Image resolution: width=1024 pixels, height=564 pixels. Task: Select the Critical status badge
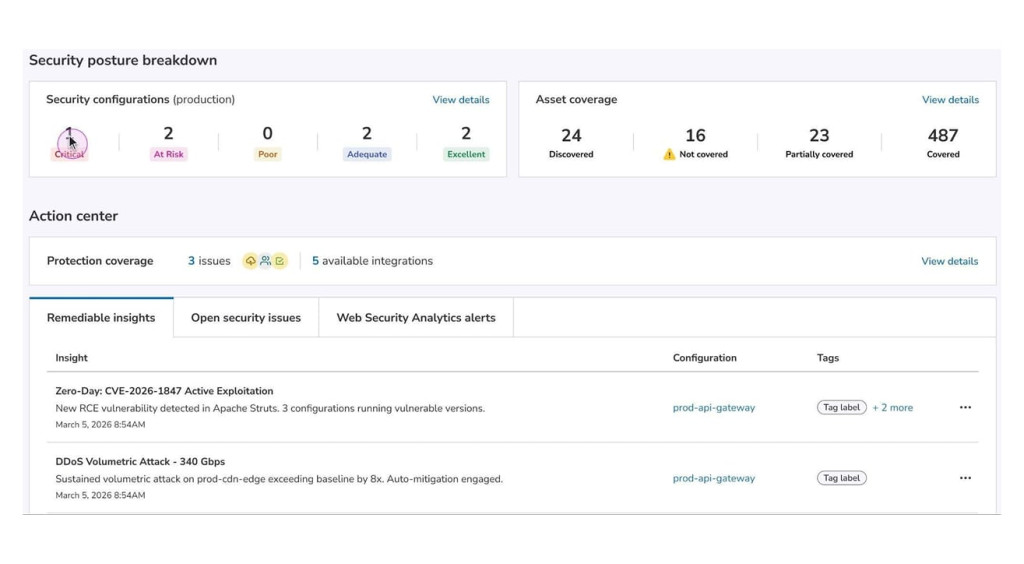pos(69,155)
